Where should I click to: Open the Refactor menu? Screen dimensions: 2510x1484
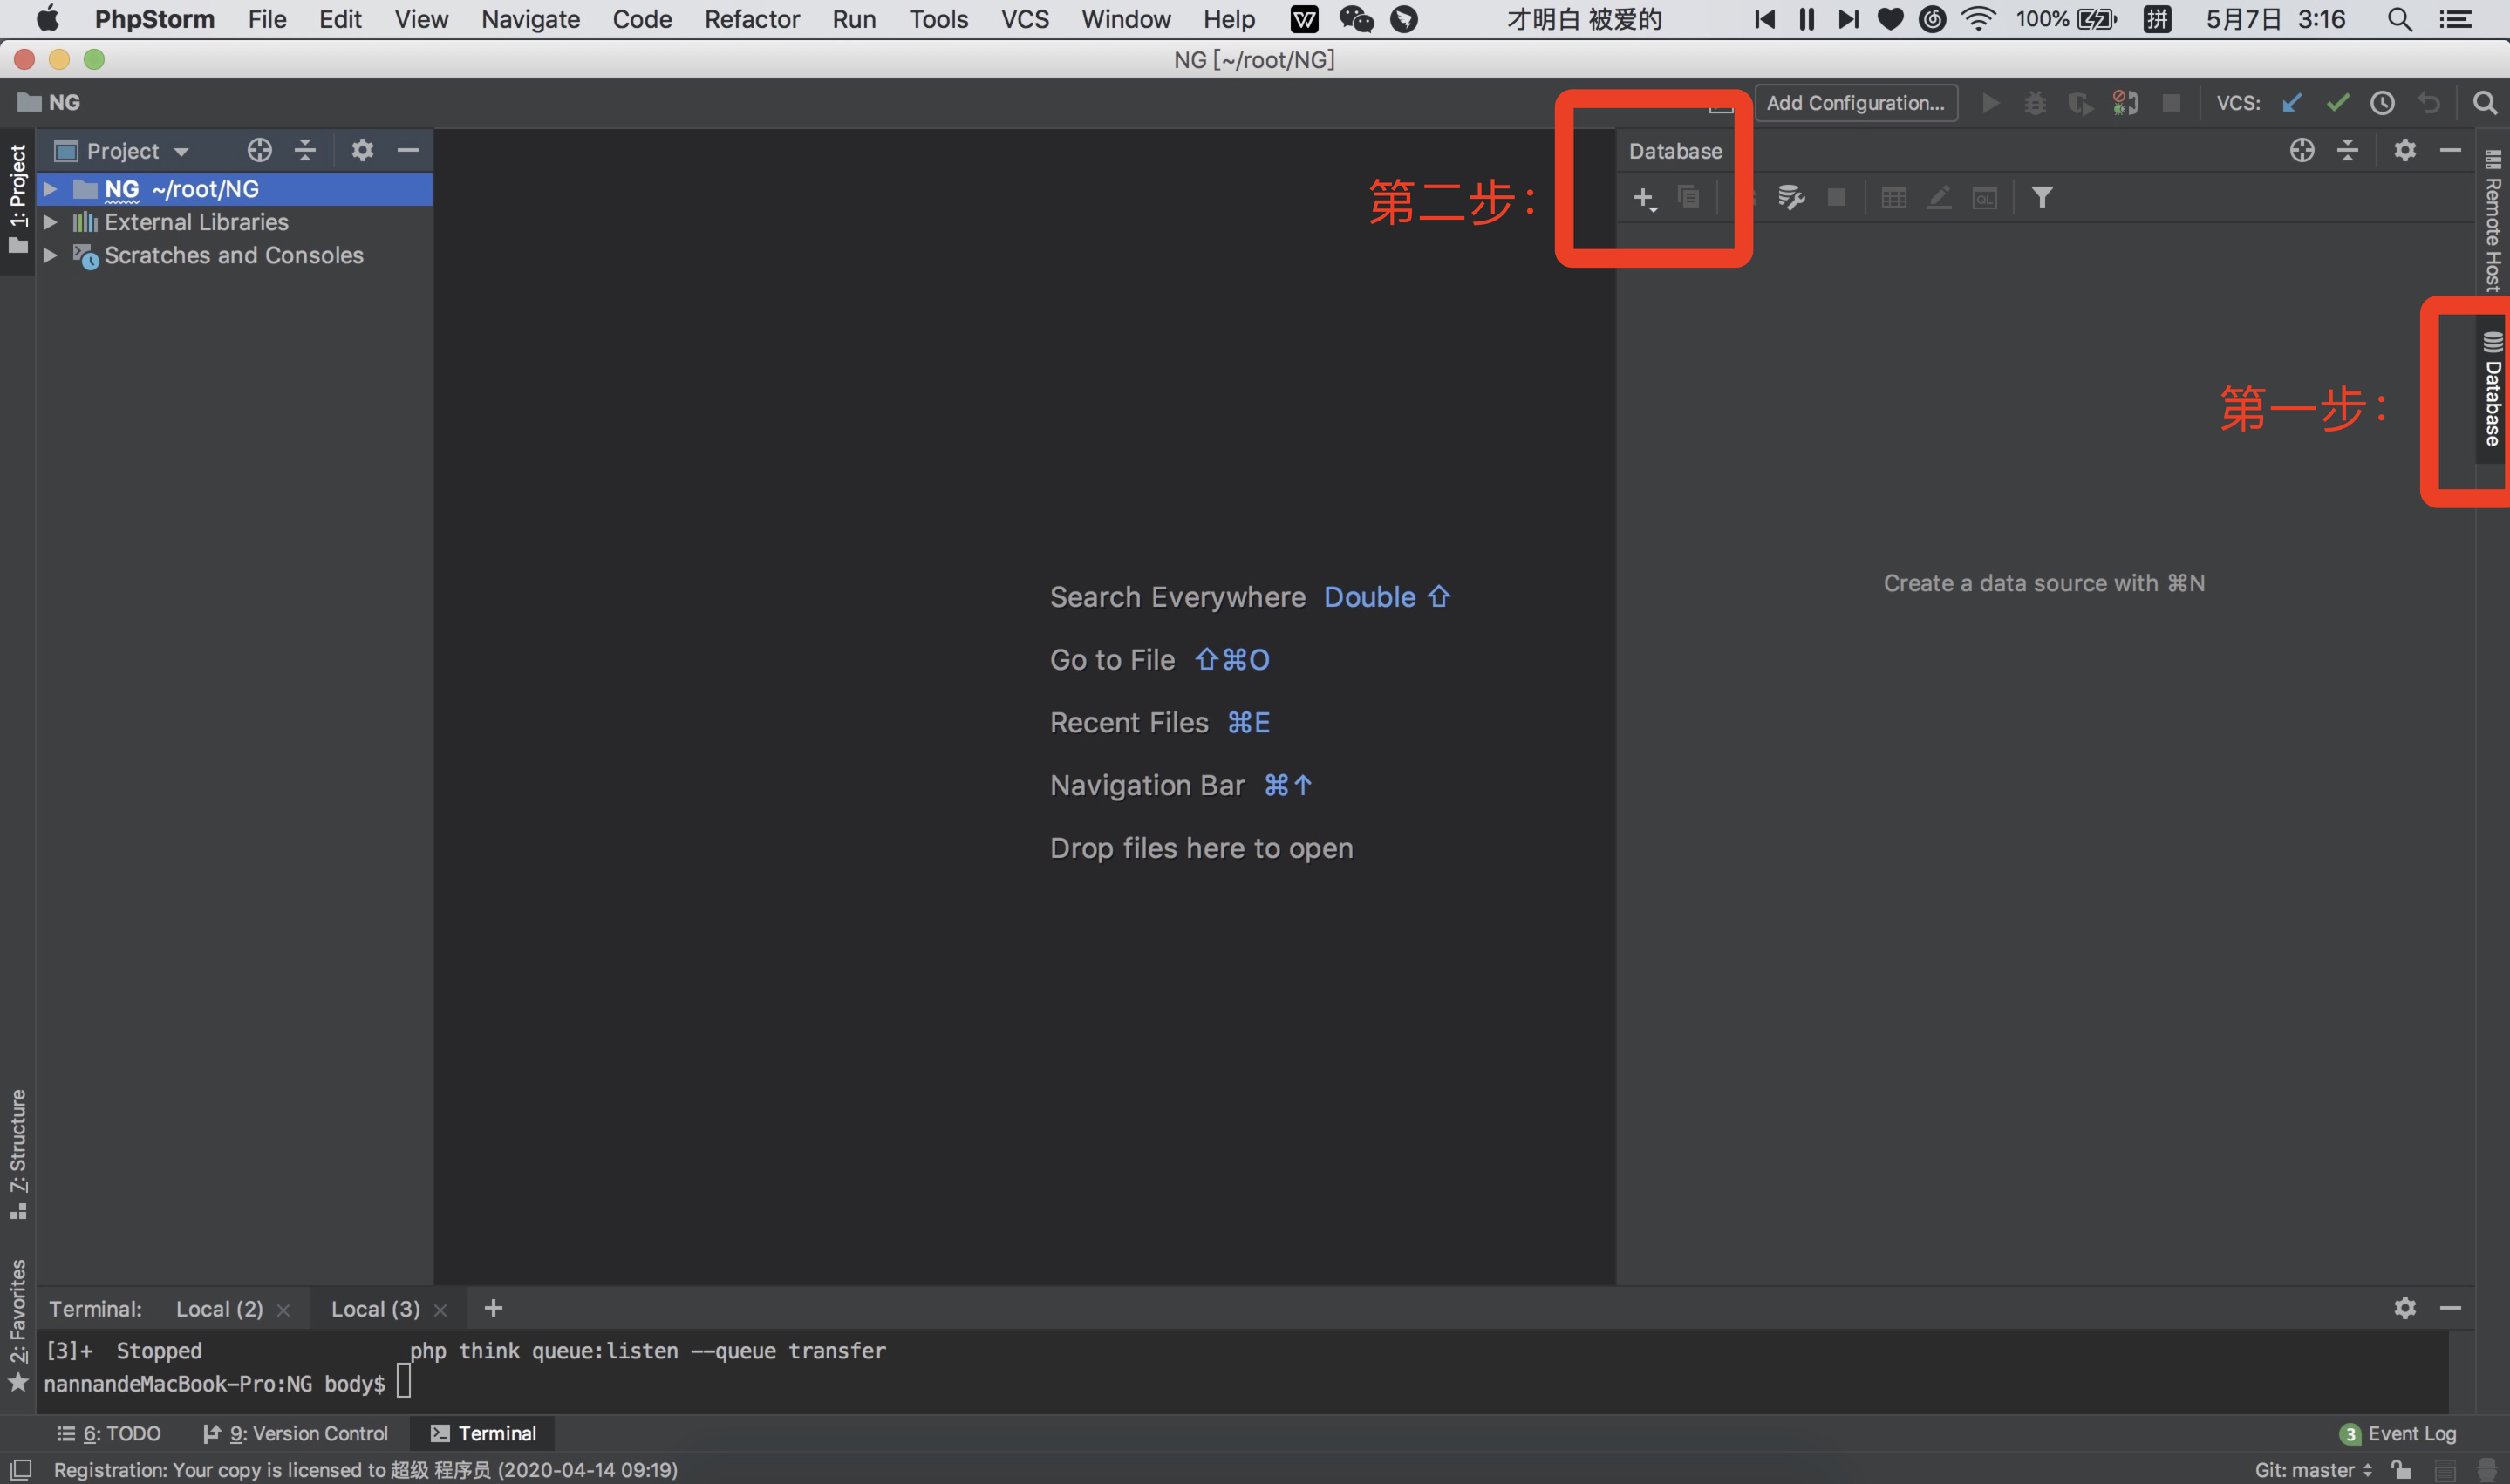click(x=751, y=19)
